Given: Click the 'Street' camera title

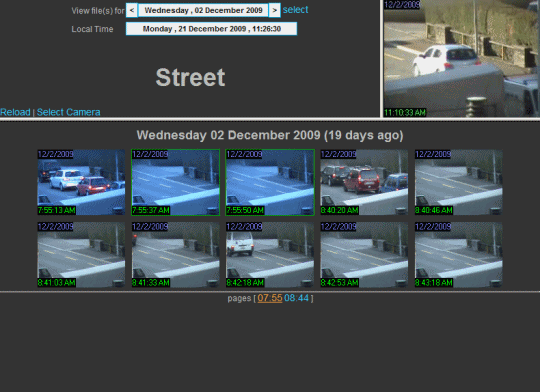Looking at the screenshot, I should pyautogui.click(x=190, y=77).
